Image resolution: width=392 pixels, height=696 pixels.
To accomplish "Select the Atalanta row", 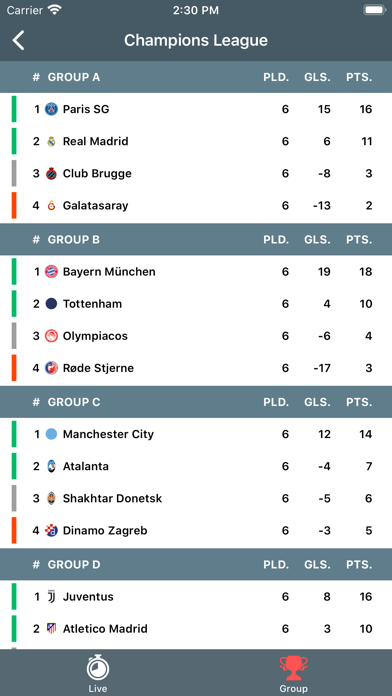I will 196,466.
